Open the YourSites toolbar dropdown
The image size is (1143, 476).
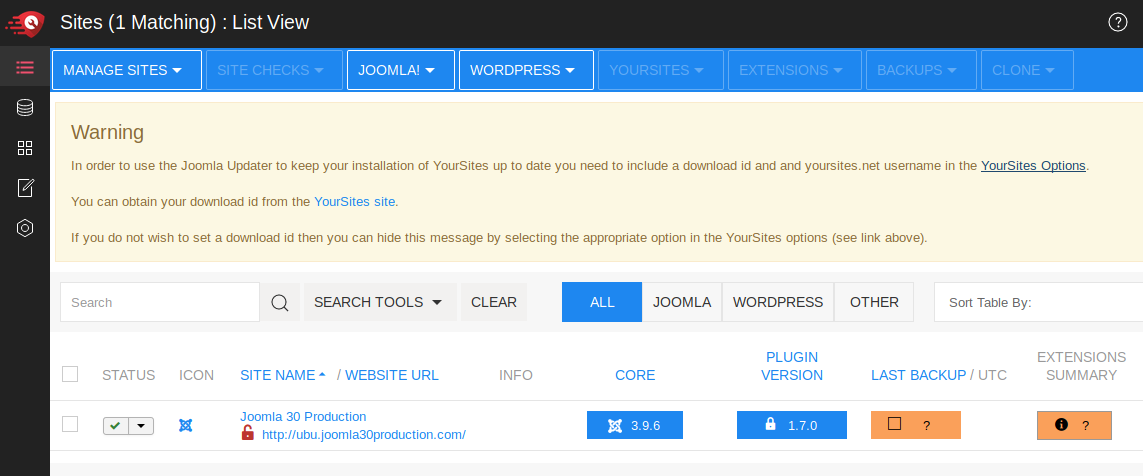click(x=660, y=70)
